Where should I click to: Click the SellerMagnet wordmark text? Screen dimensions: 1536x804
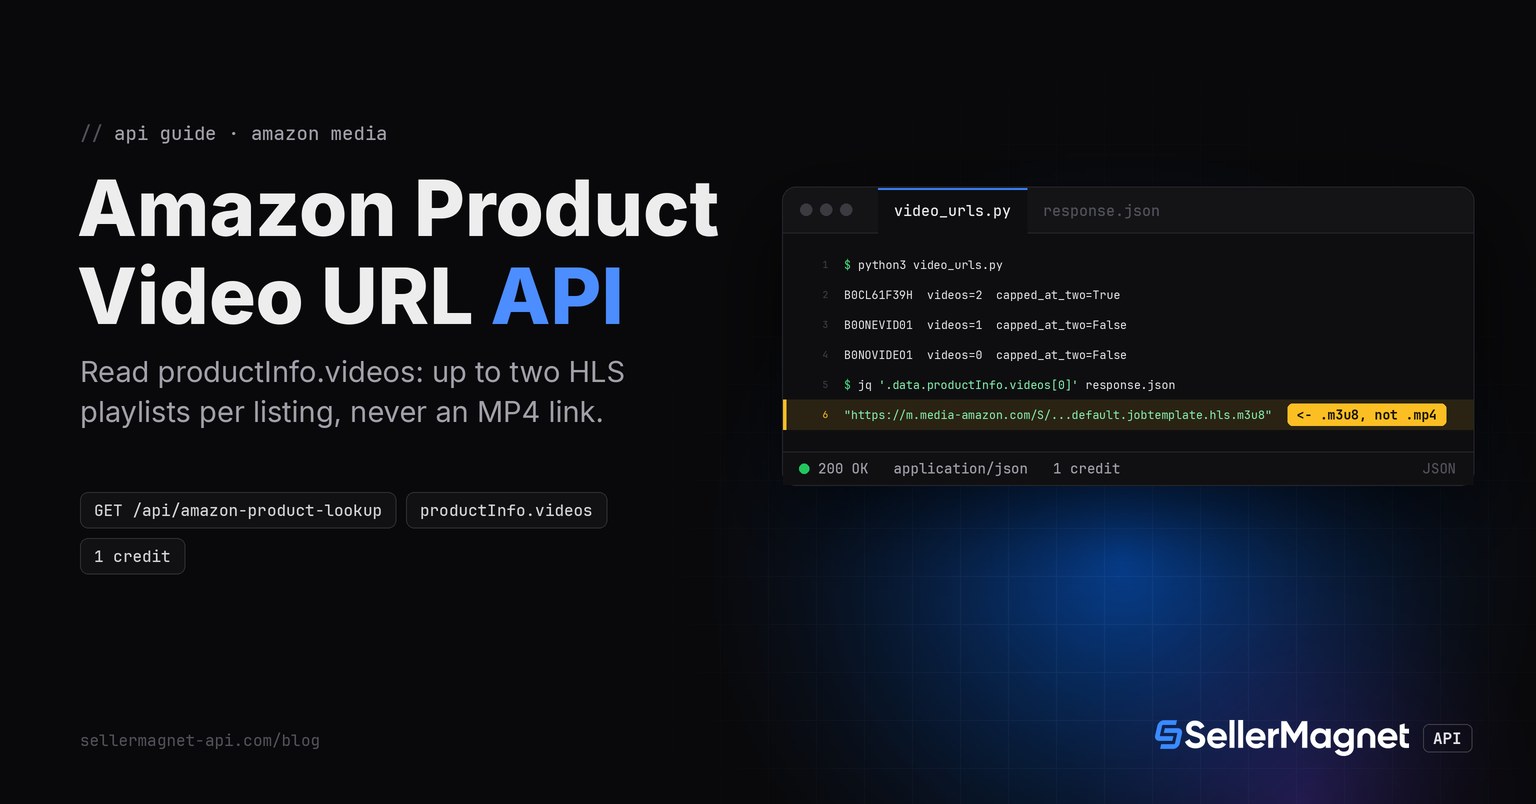(1297, 737)
